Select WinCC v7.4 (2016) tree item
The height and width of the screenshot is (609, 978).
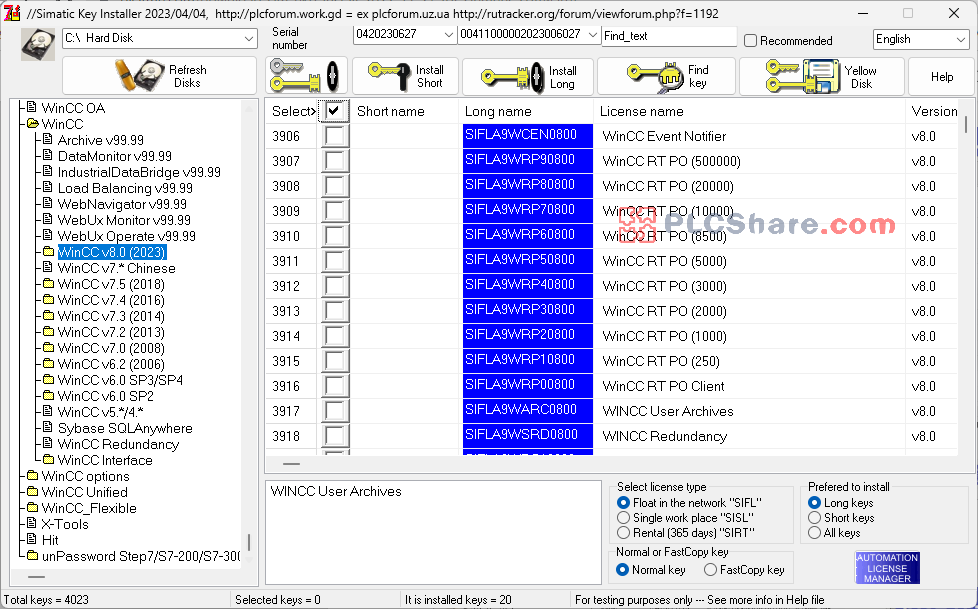[x=111, y=300]
